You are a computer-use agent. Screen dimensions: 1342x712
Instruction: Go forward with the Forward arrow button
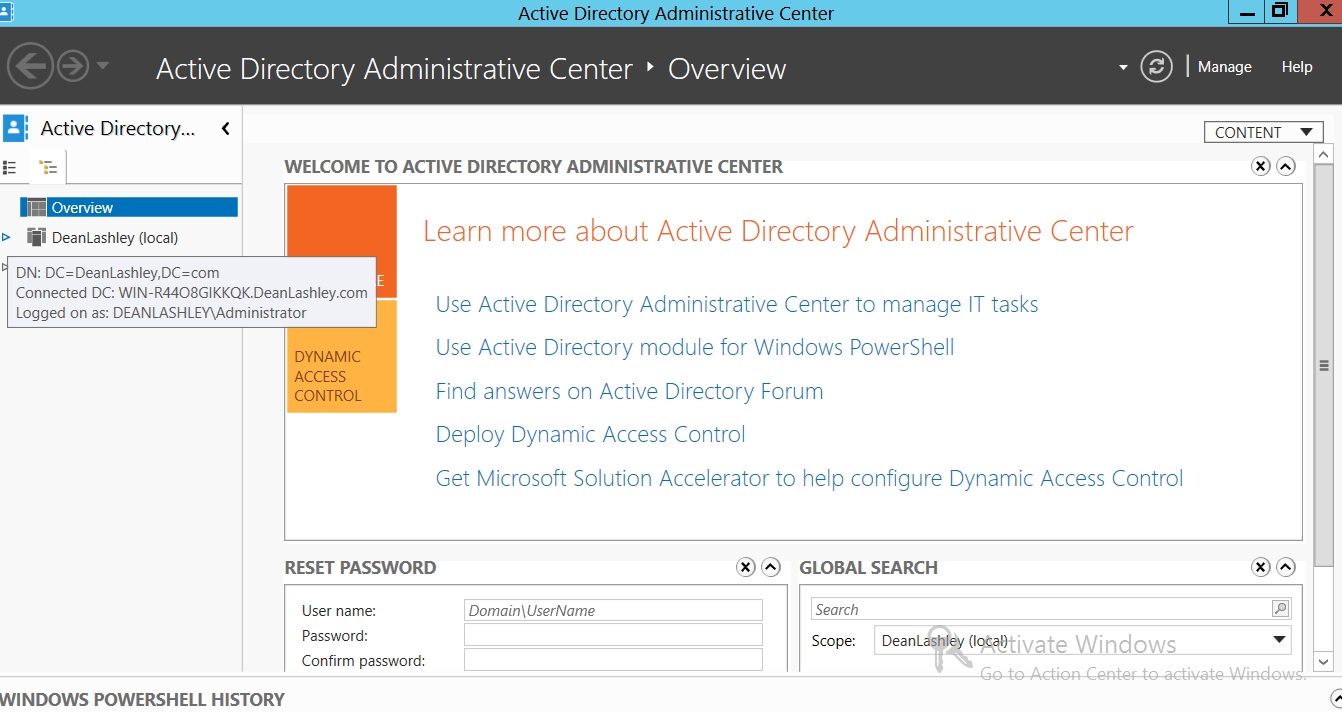(x=73, y=67)
